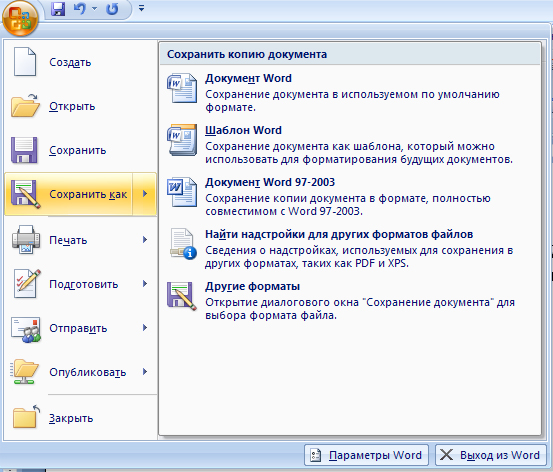
Task: Expand the Отправить submenu arrow
Action: point(145,328)
